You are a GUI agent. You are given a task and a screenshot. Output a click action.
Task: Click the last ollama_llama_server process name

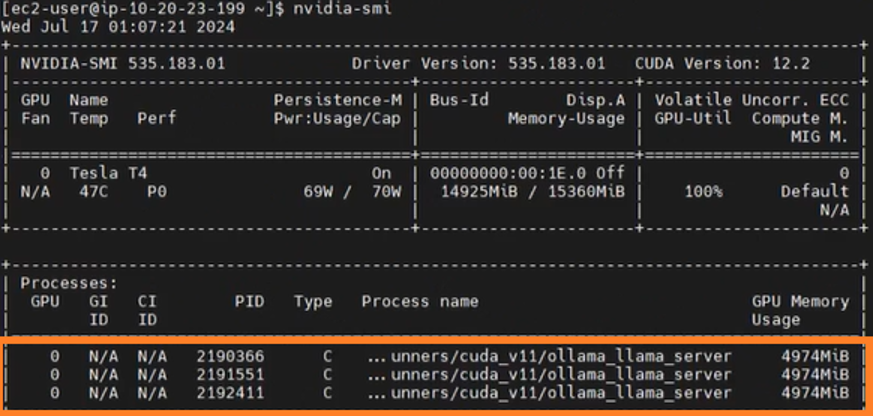[549, 393]
